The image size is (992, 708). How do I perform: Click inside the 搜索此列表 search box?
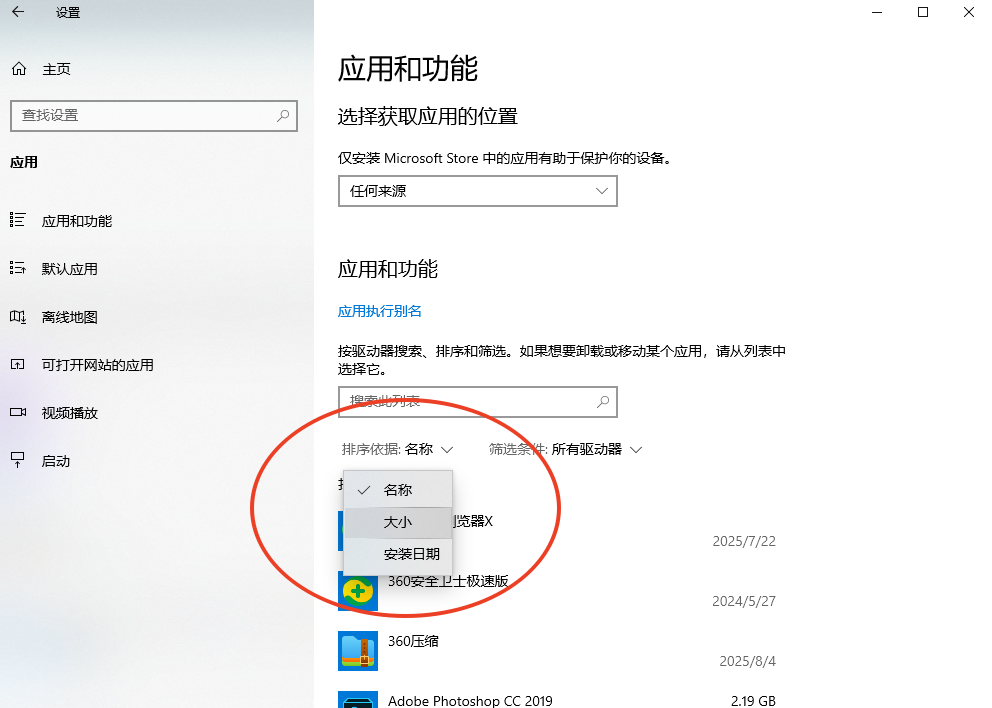click(x=477, y=401)
